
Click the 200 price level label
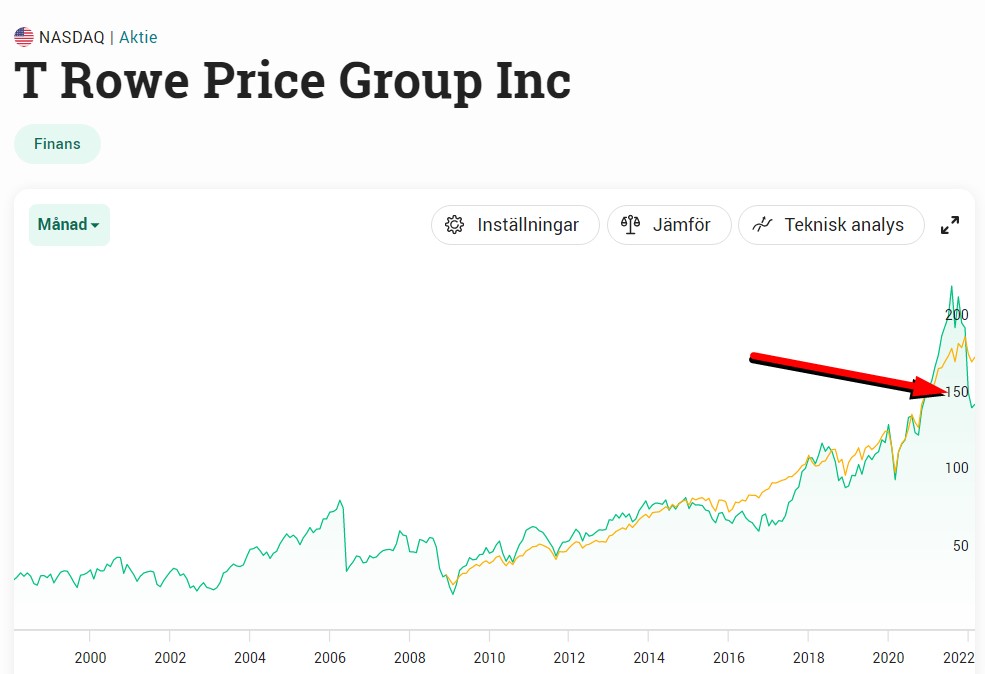tap(957, 315)
